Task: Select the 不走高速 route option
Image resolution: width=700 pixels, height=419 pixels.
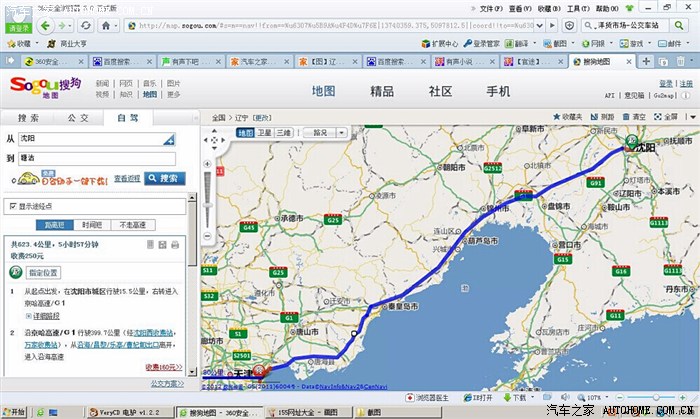Action: (x=133, y=225)
